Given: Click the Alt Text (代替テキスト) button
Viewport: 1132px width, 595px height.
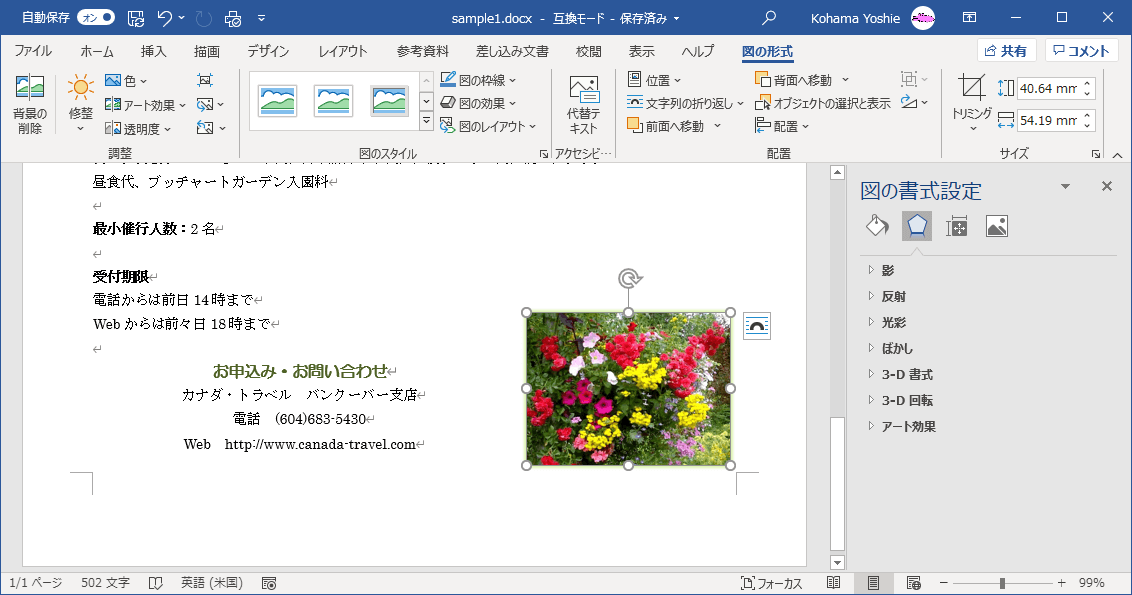Looking at the screenshot, I should click(x=583, y=105).
